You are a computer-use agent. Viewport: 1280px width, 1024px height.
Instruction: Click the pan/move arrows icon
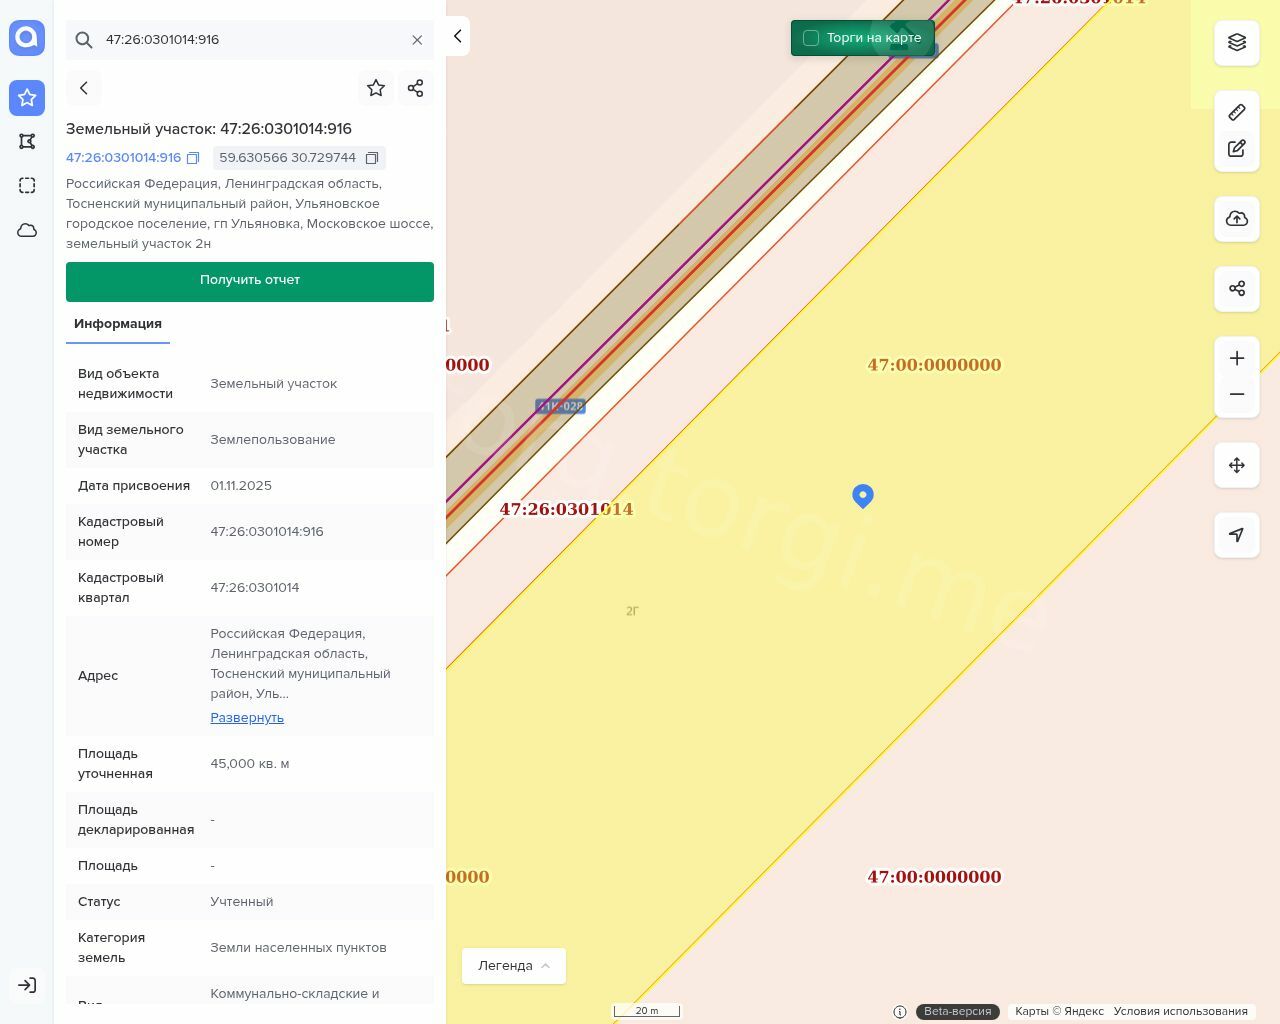[1237, 465]
